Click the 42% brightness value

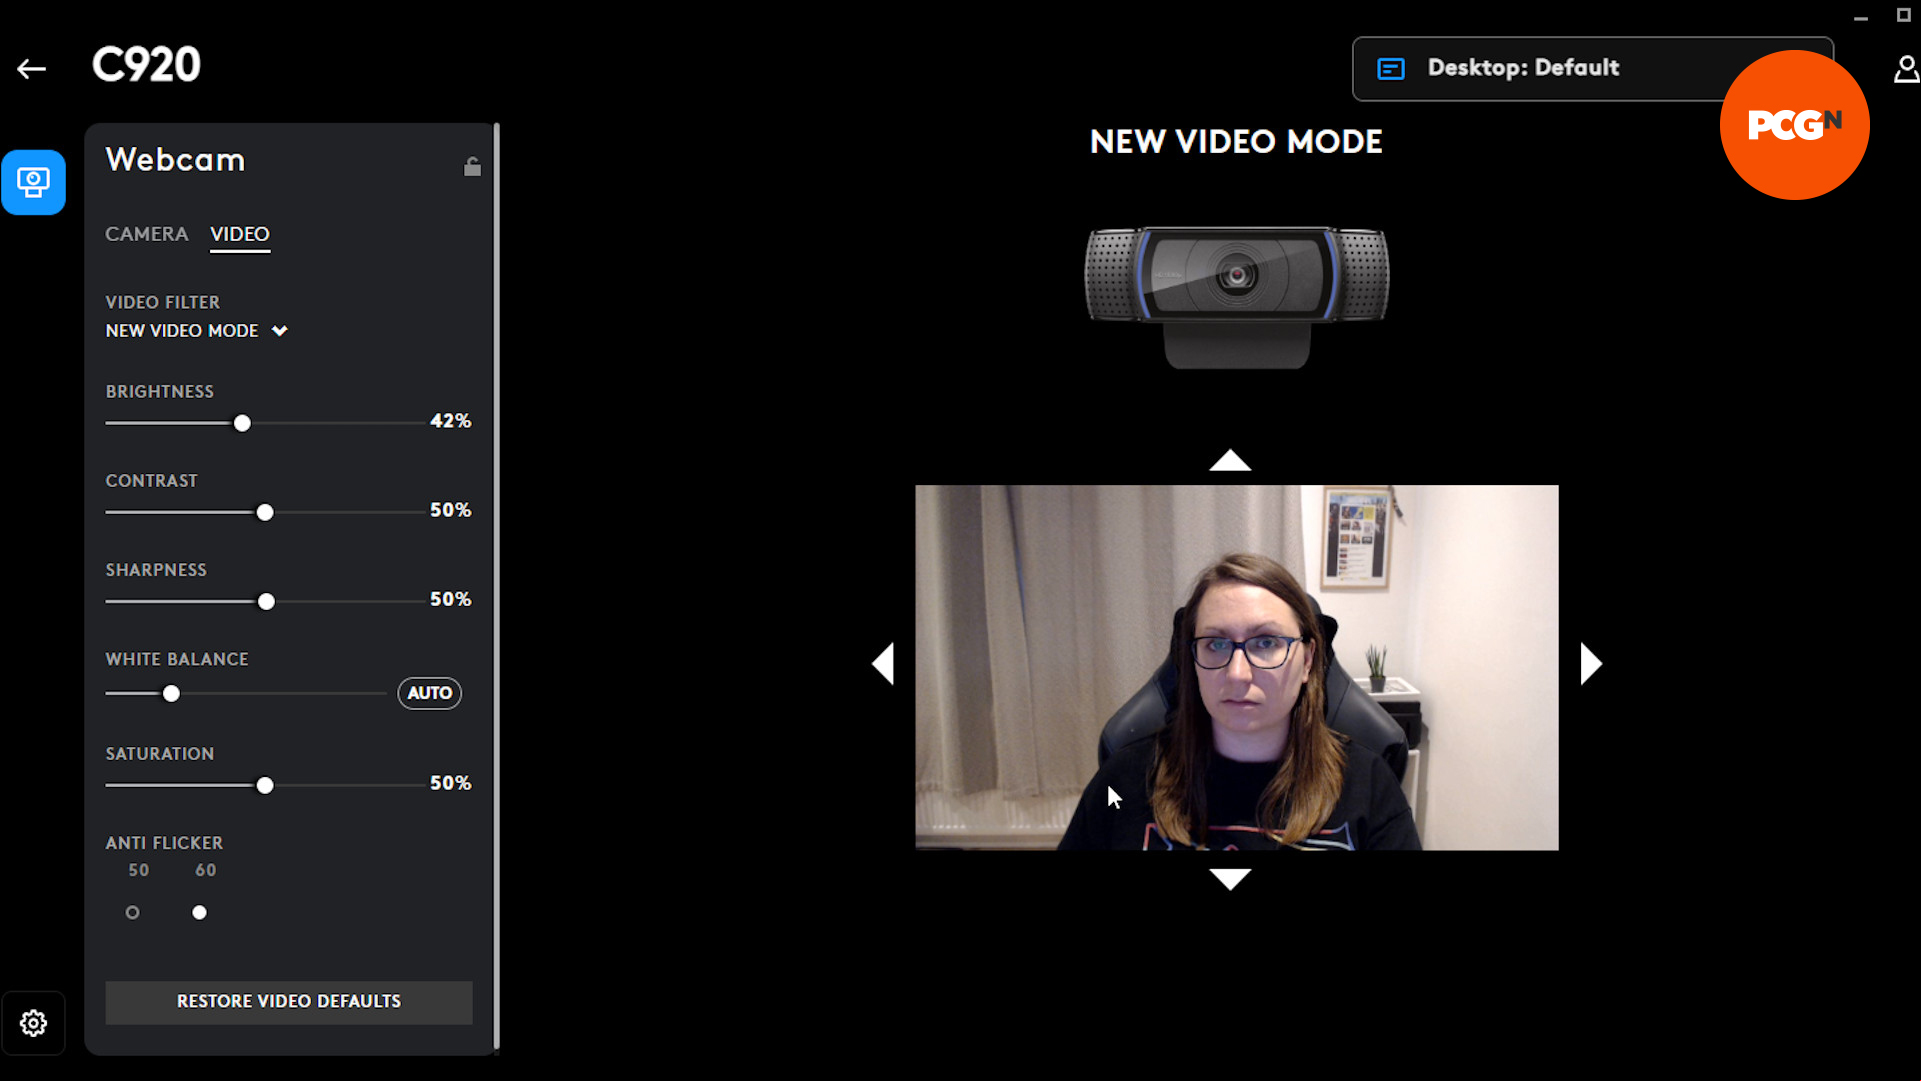[451, 421]
